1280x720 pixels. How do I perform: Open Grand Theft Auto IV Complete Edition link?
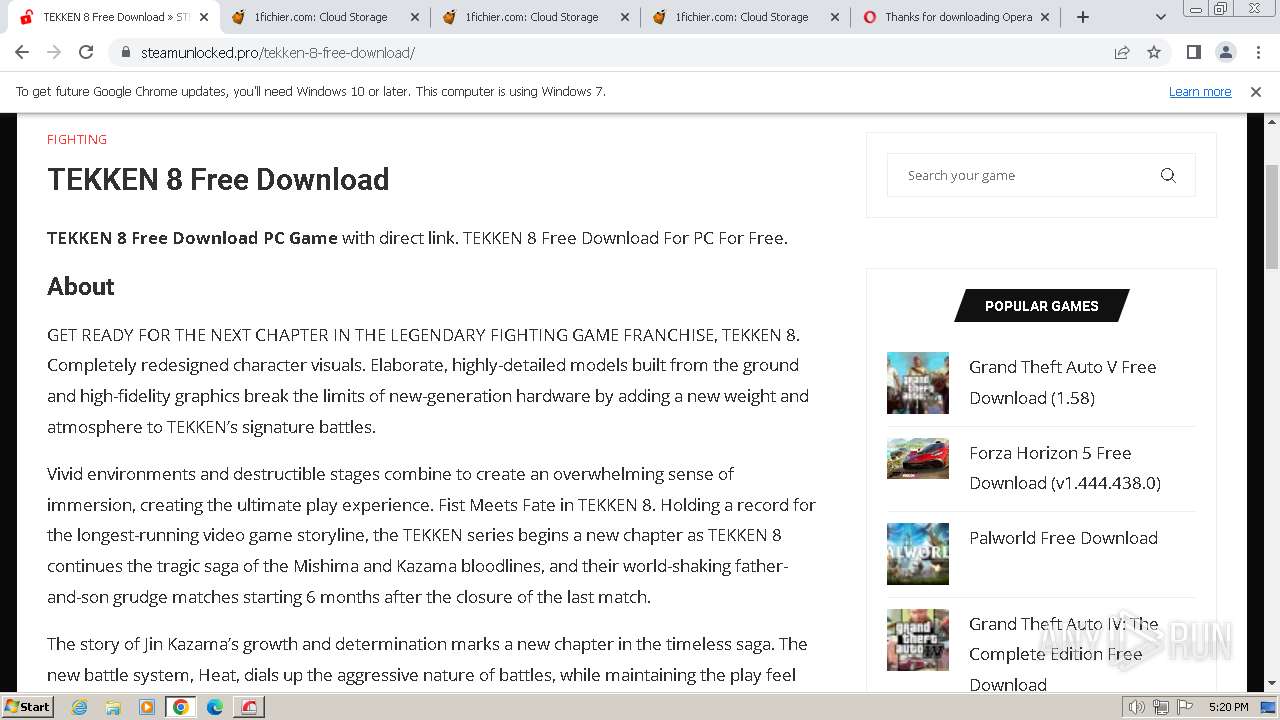tap(1063, 654)
